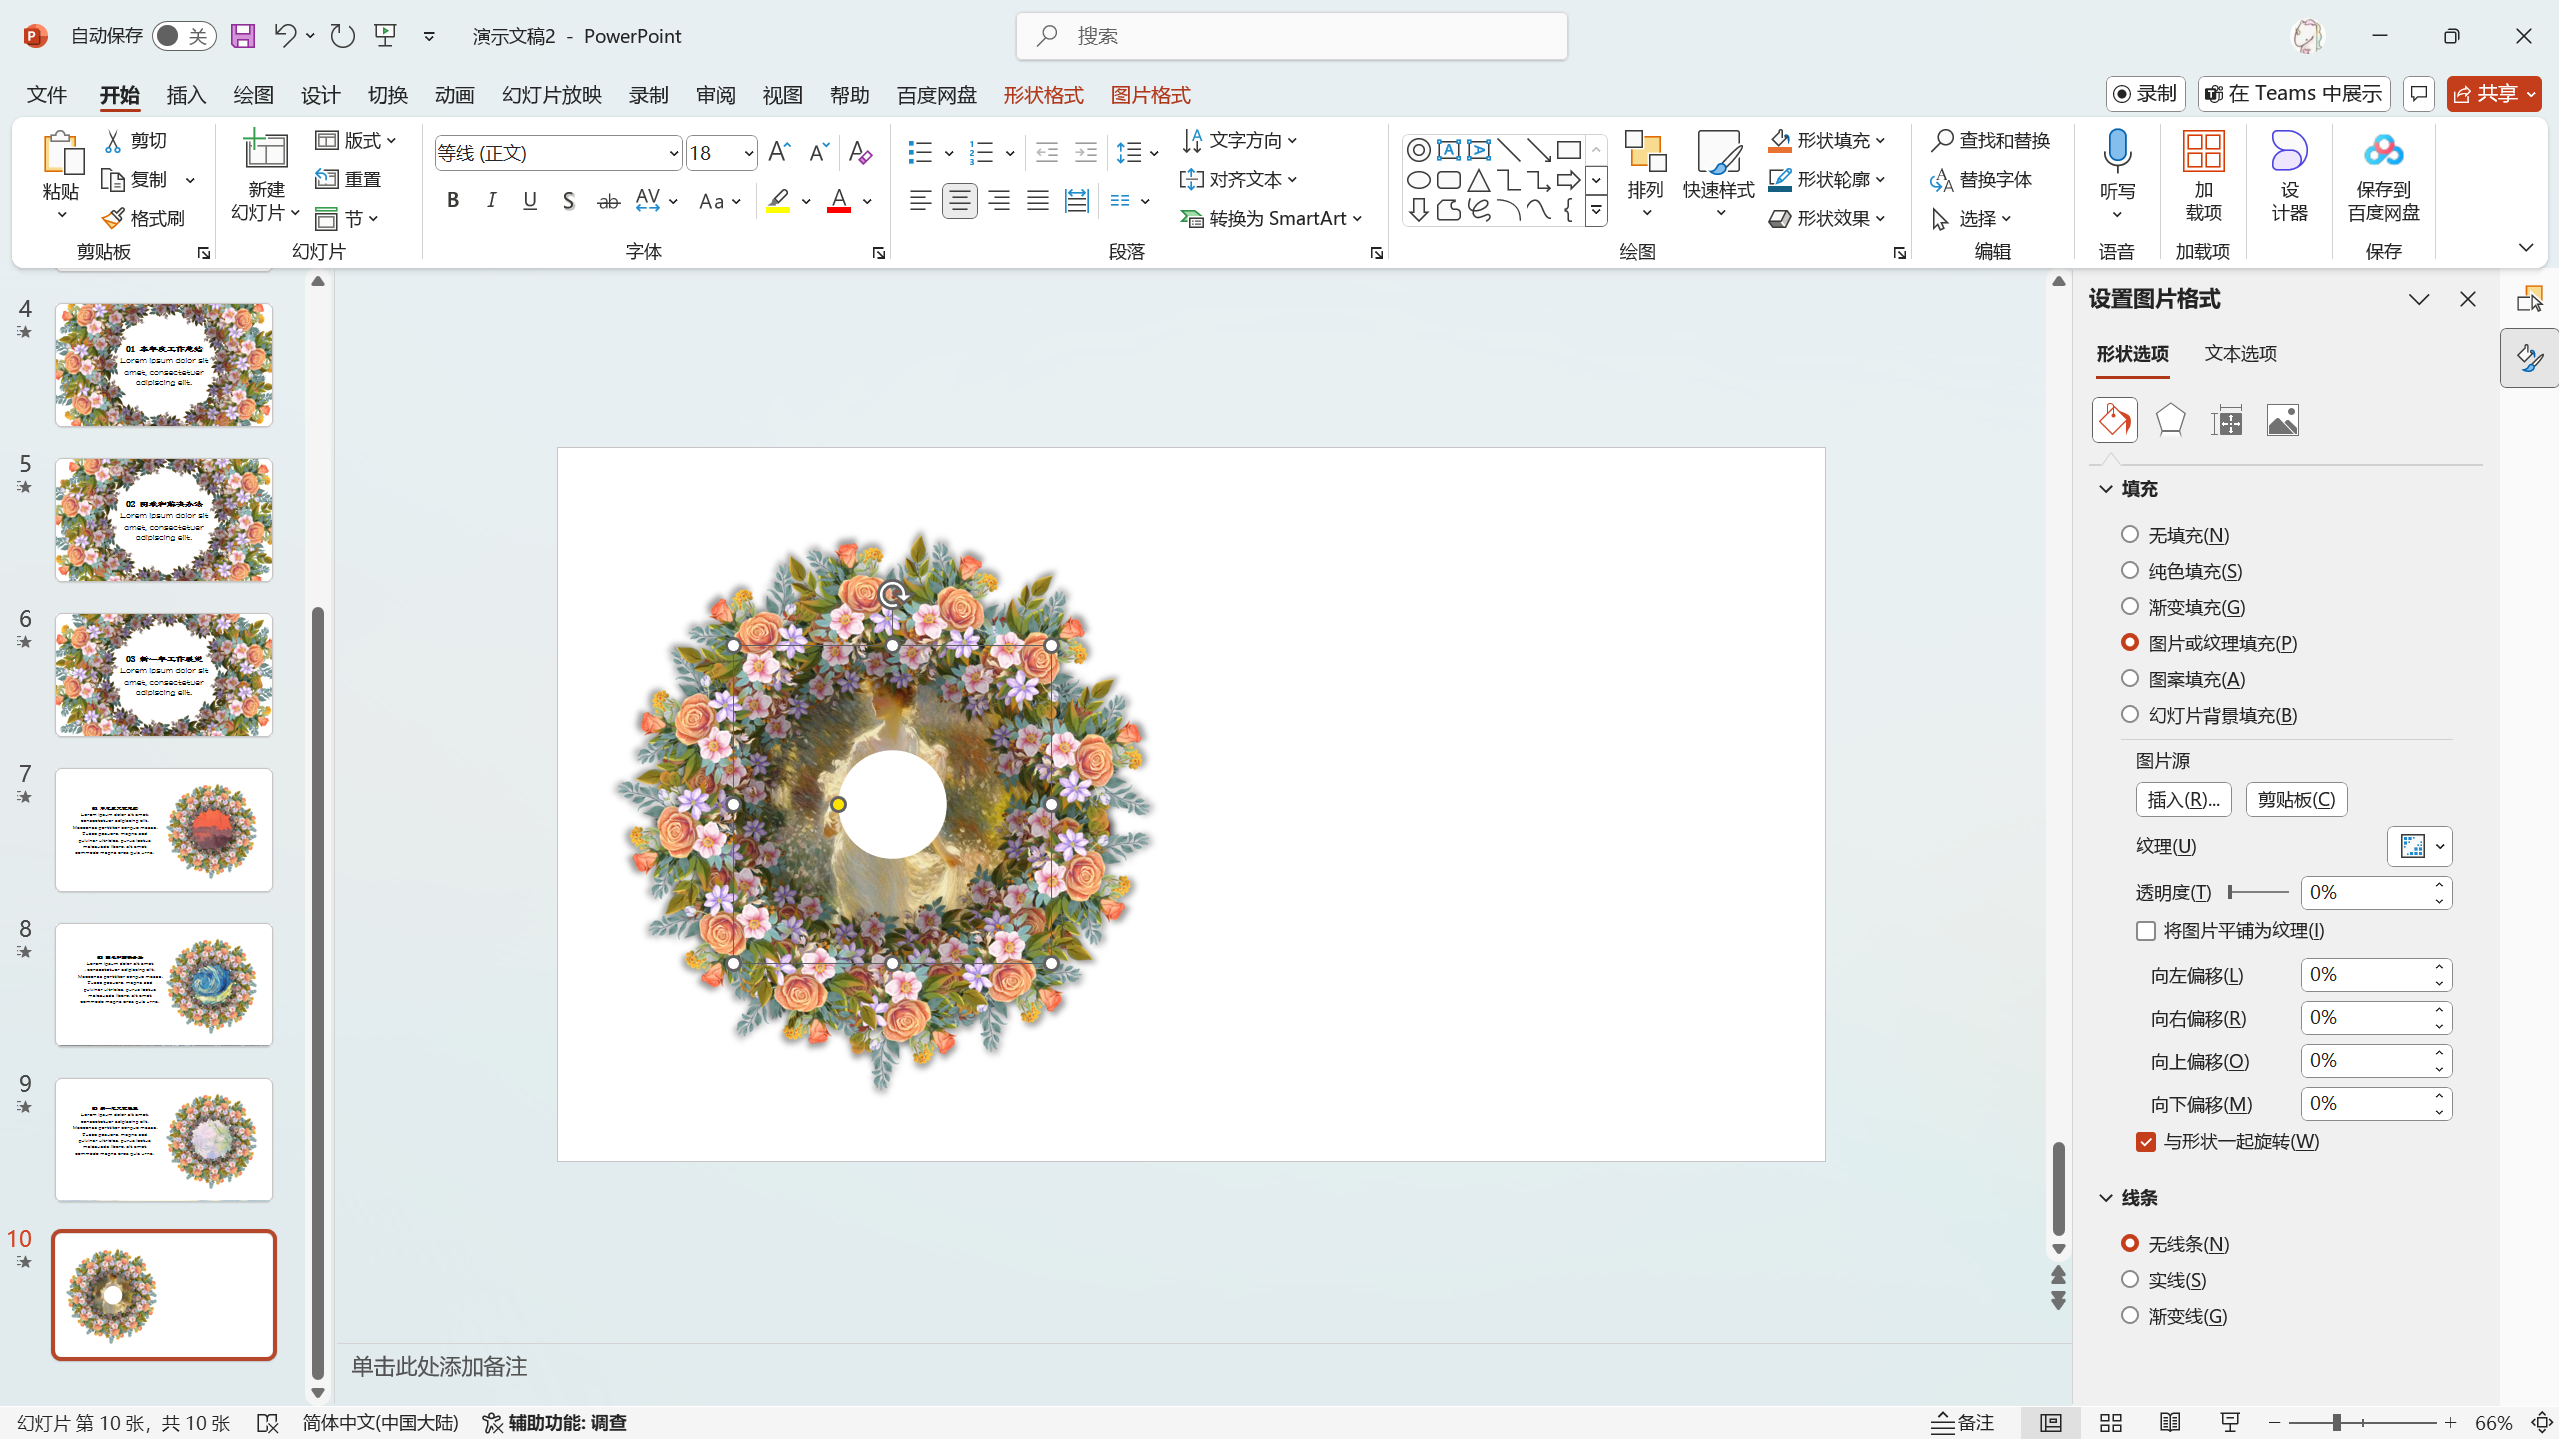Start slideshow from beginning icon
2559x1439 pixels.
click(x=386, y=36)
